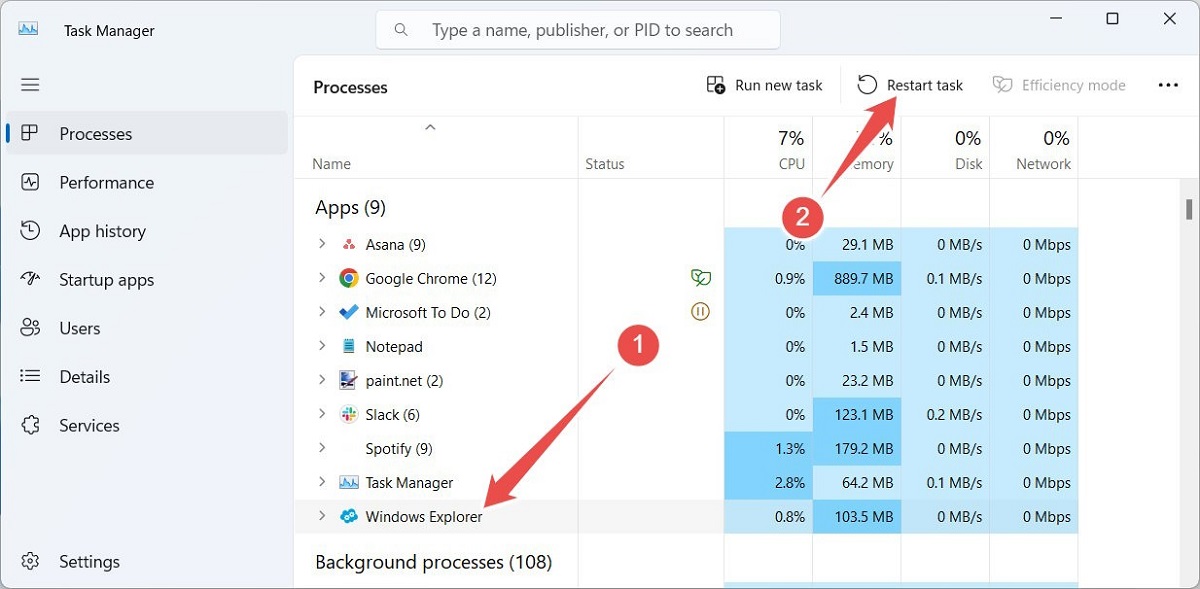
Task: Enable Efficiency mode for the selected process
Action: (x=1060, y=85)
